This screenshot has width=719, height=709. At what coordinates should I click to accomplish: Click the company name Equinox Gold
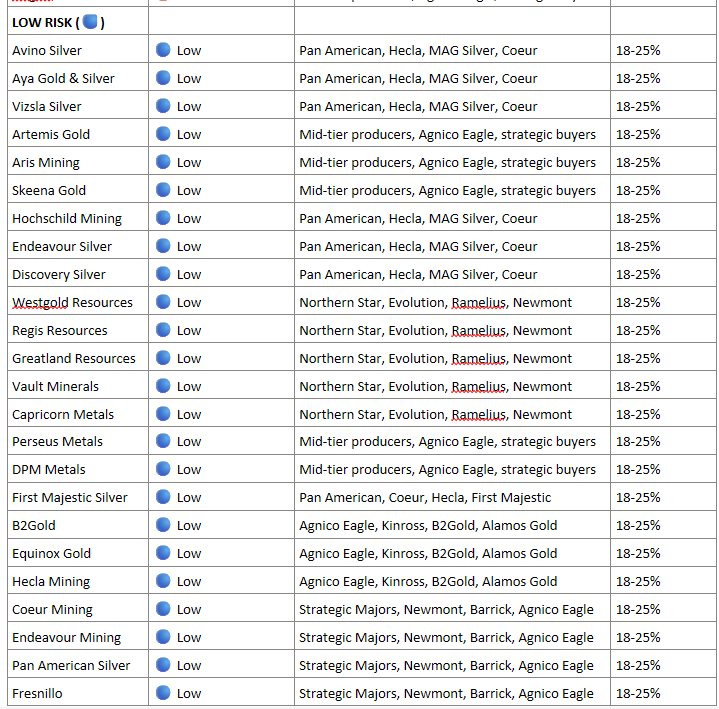coord(51,553)
